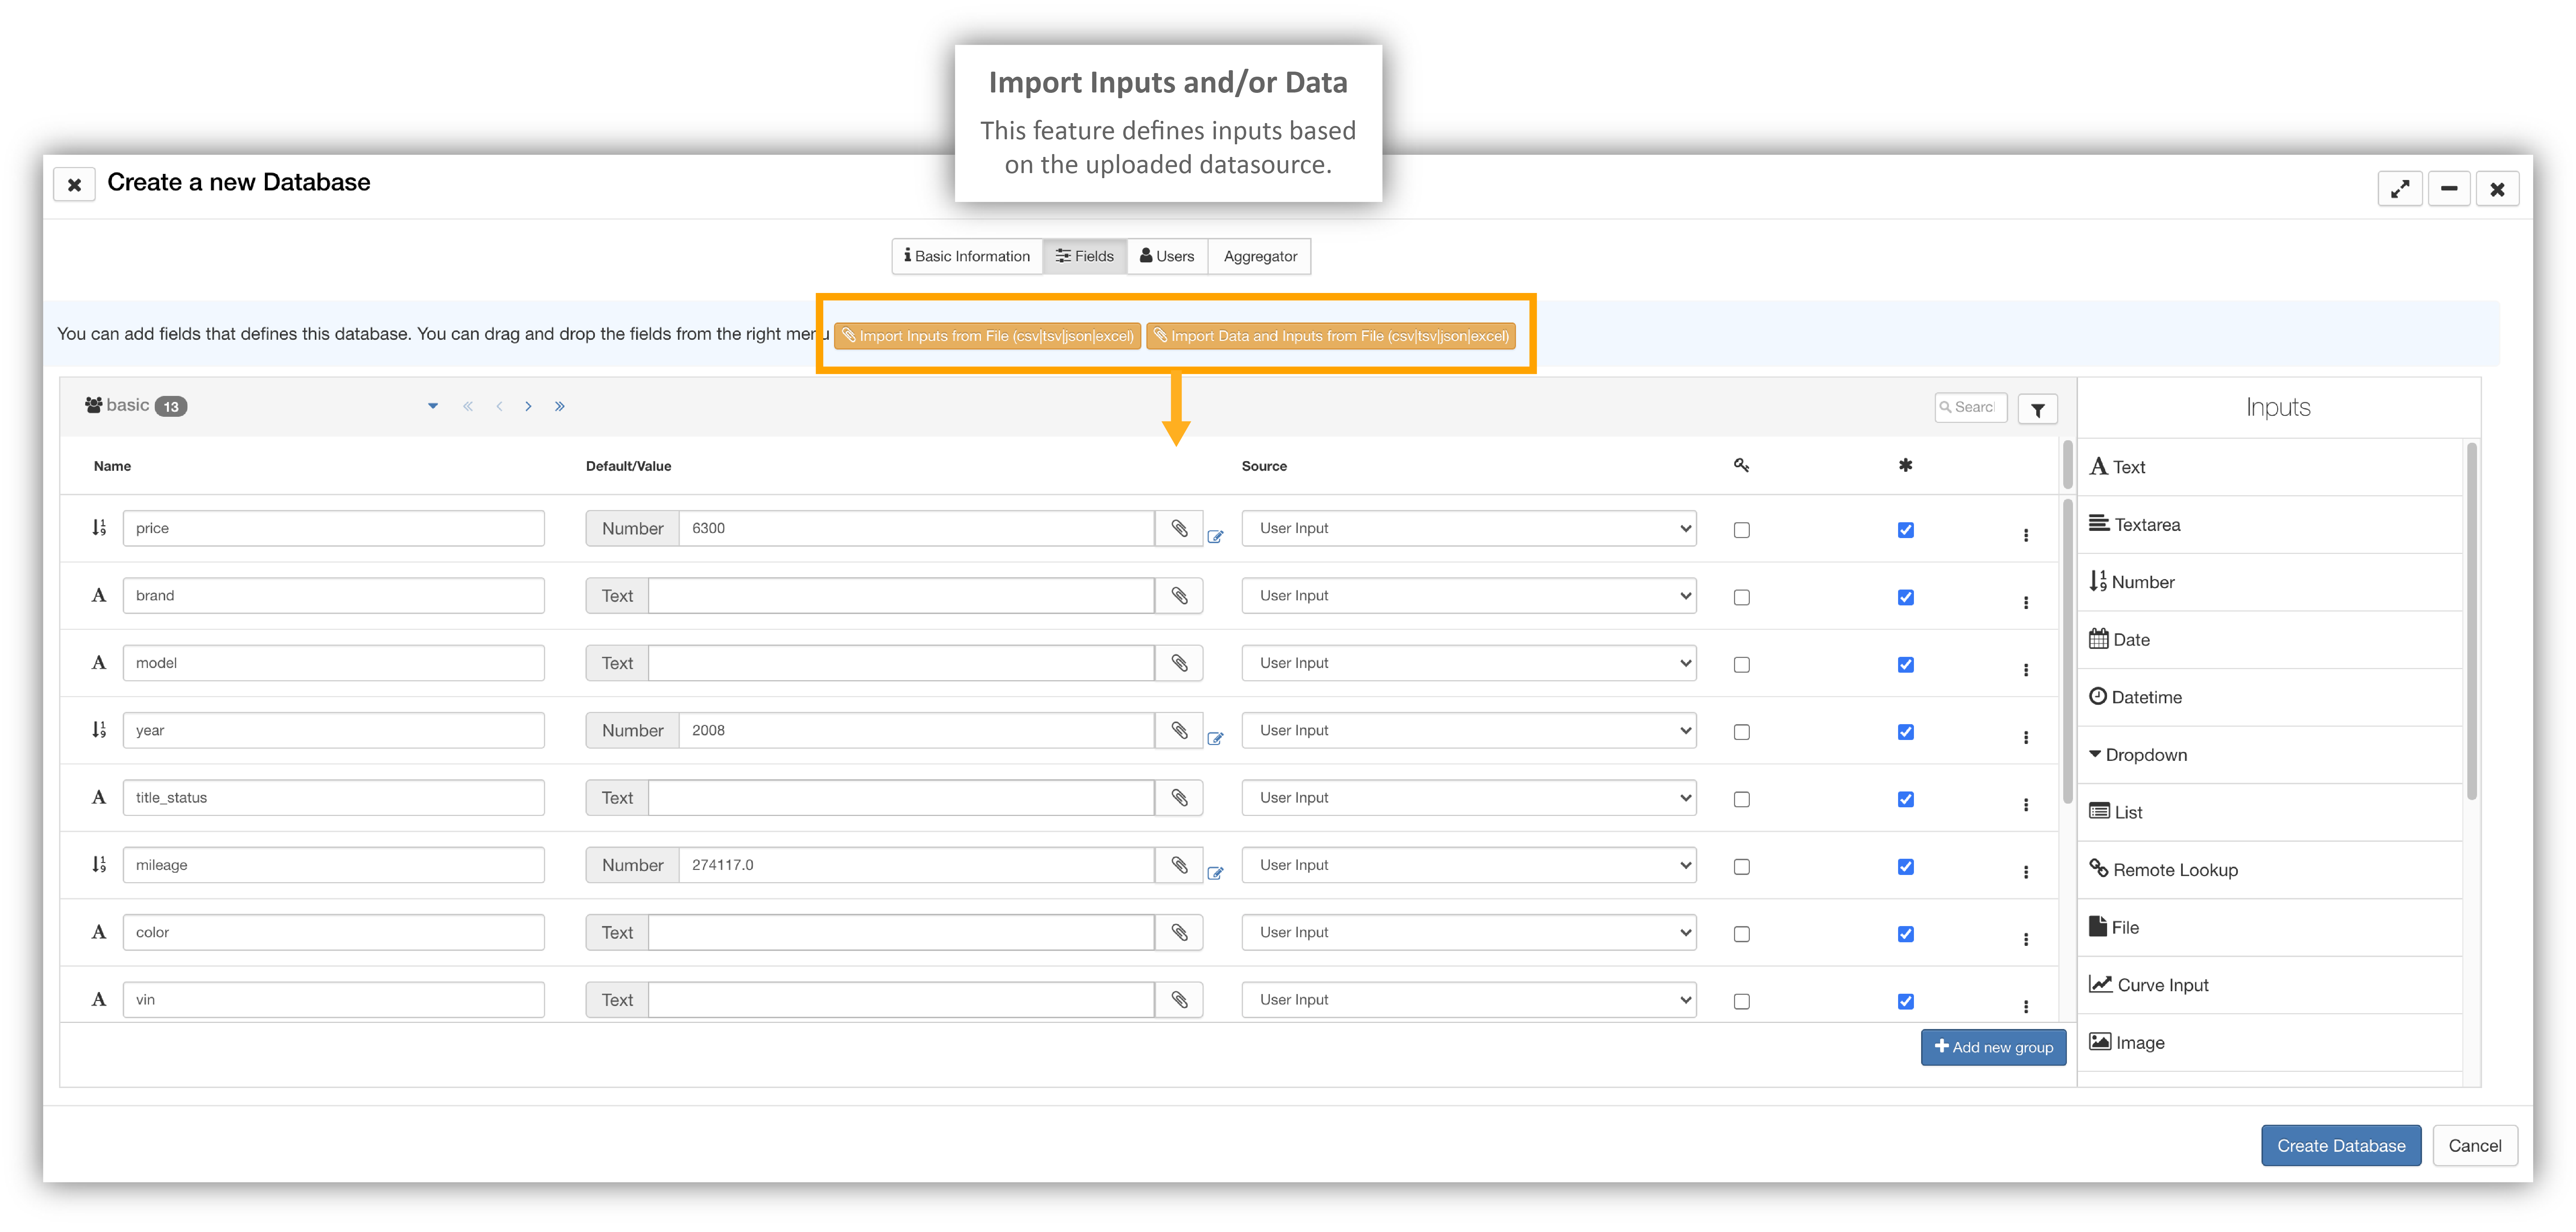Screen dimensions: 2576x1232
Task: Switch to the Aggregator tab
Action: 1260,256
